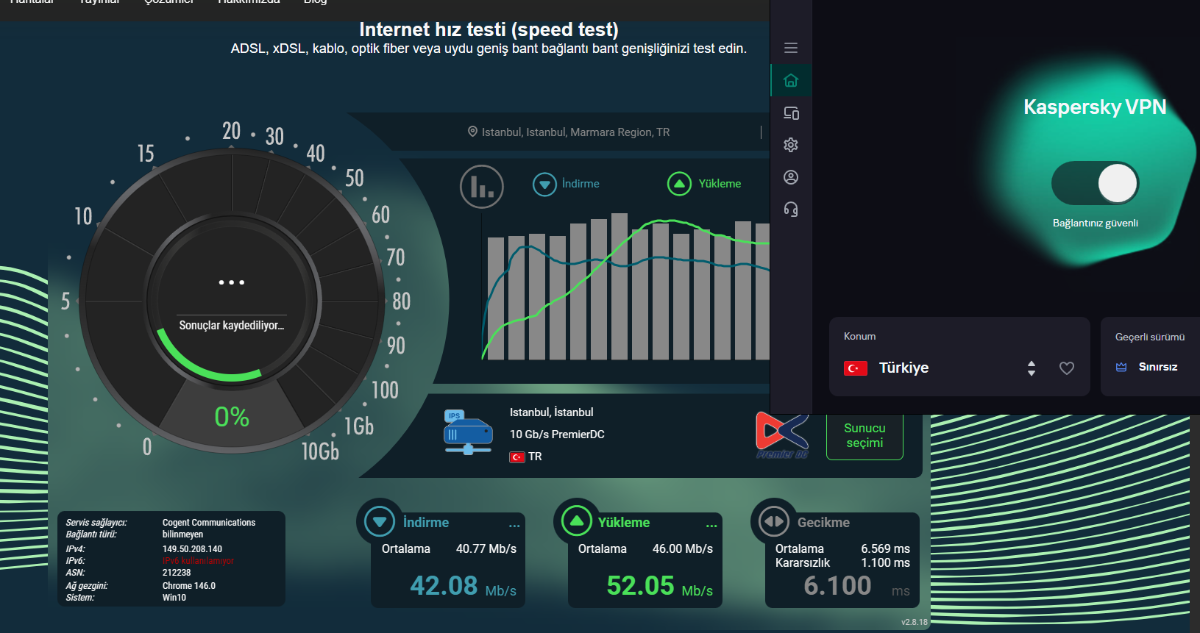
Task: Add Türkiye to favorites with heart icon
Action: click(x=1066, y=368)
